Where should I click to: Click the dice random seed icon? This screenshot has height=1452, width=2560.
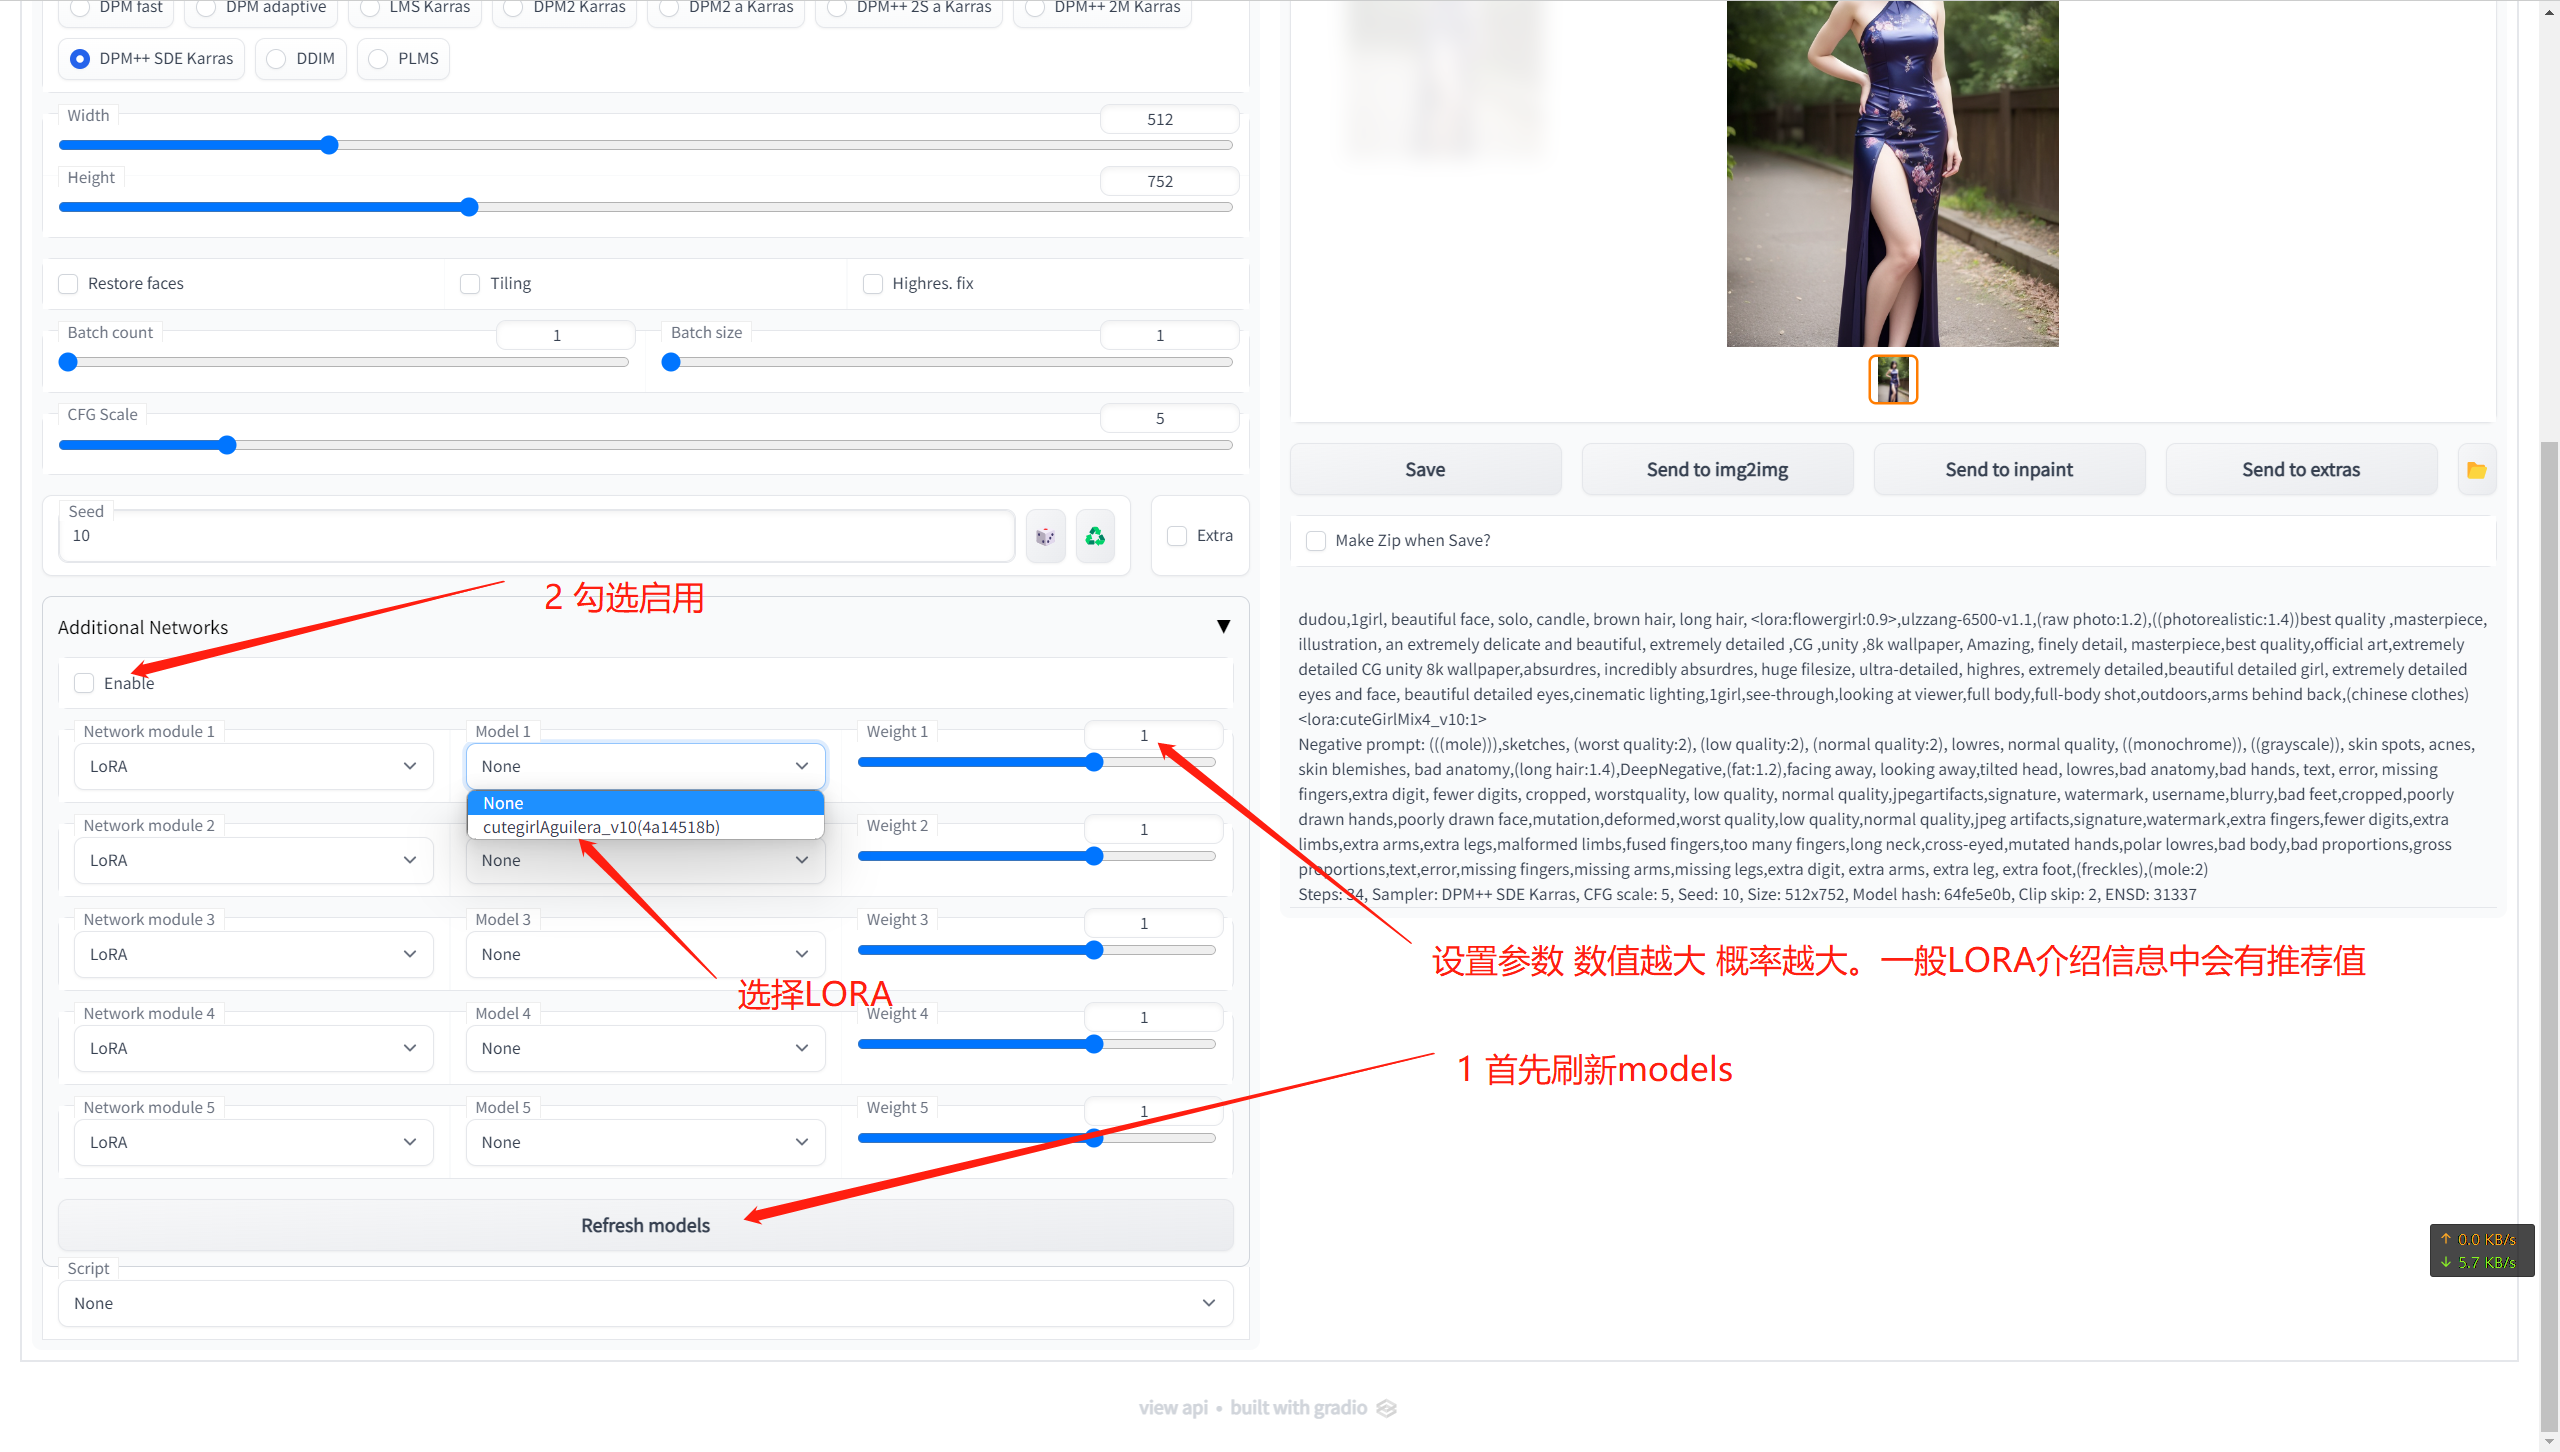[x=1045, y=537]
